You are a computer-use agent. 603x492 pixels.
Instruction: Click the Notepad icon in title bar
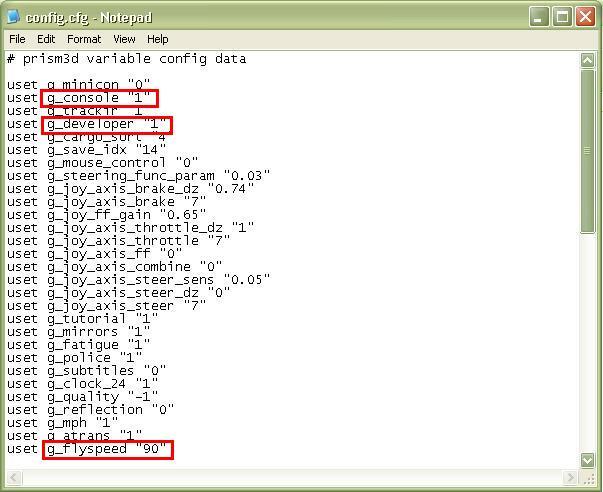point(13,17)
